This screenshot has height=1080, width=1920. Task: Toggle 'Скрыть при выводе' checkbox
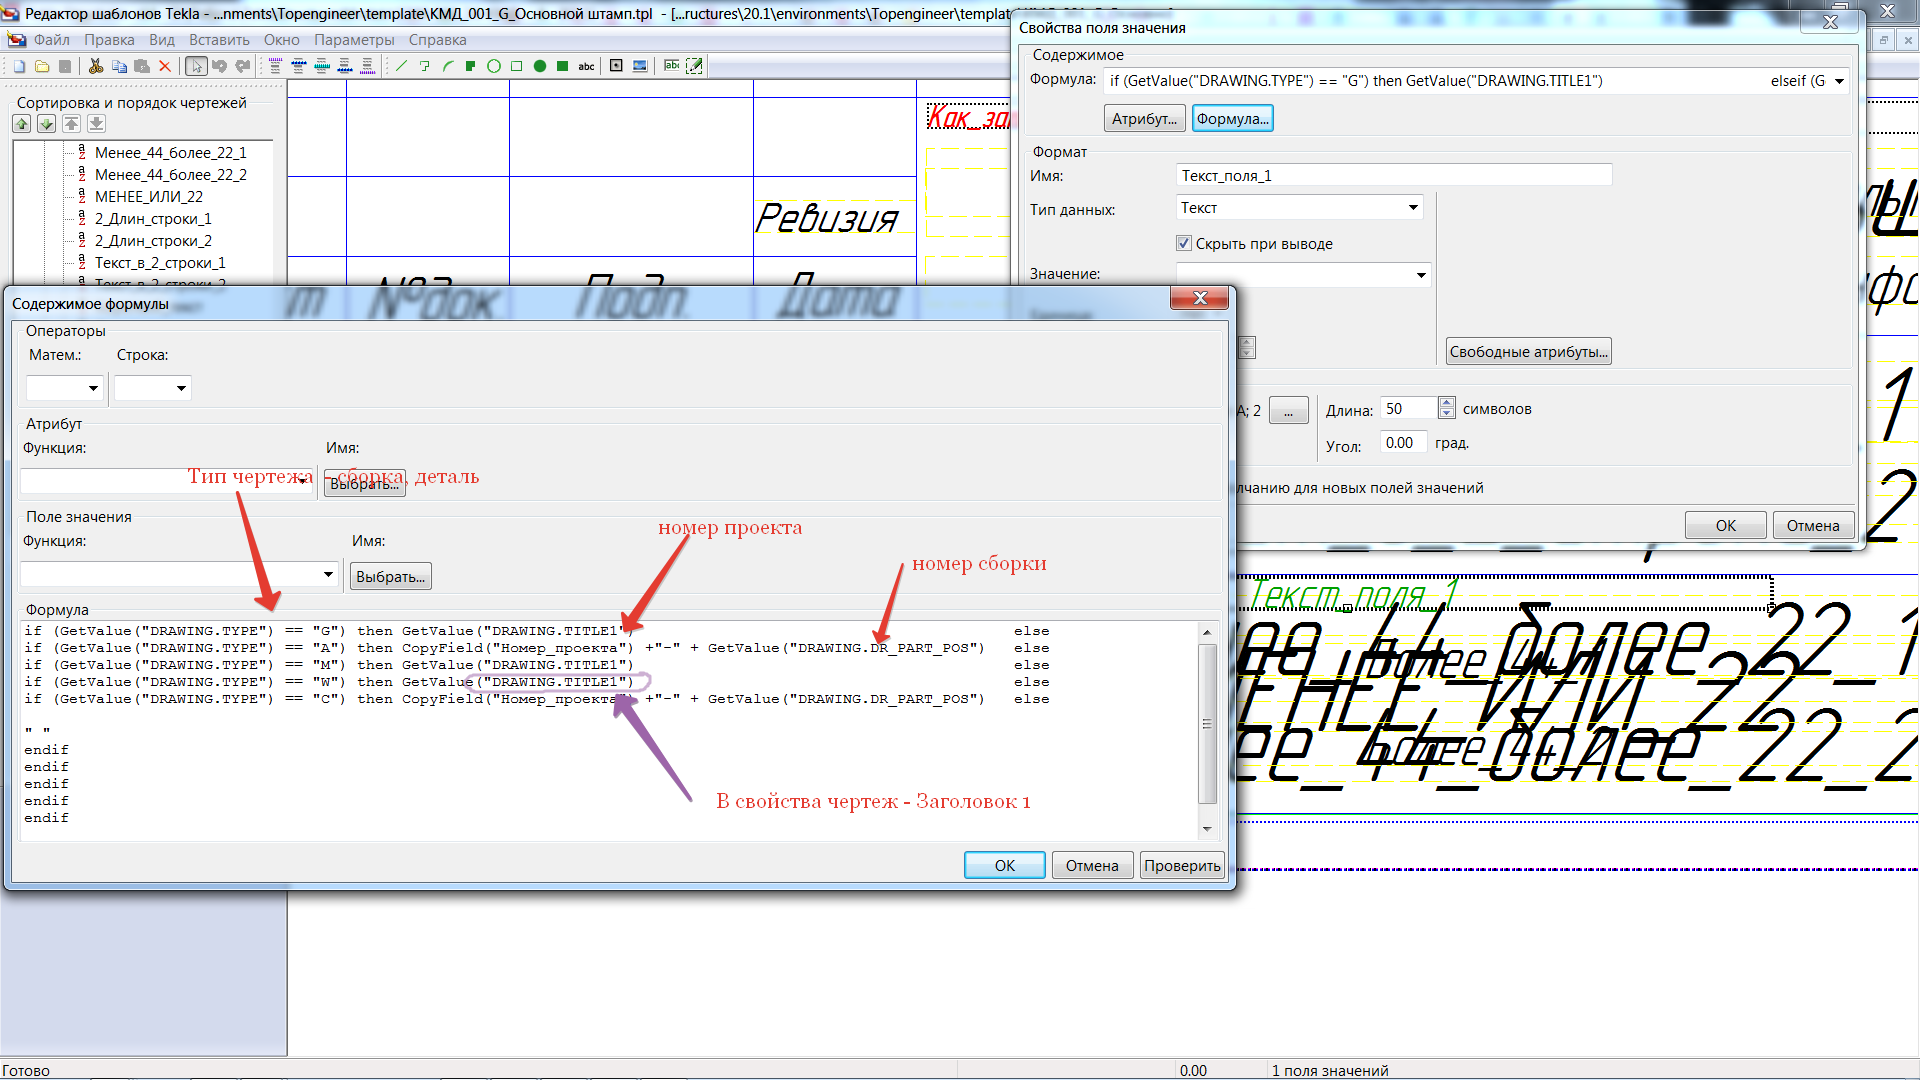tap(1184, 243)
